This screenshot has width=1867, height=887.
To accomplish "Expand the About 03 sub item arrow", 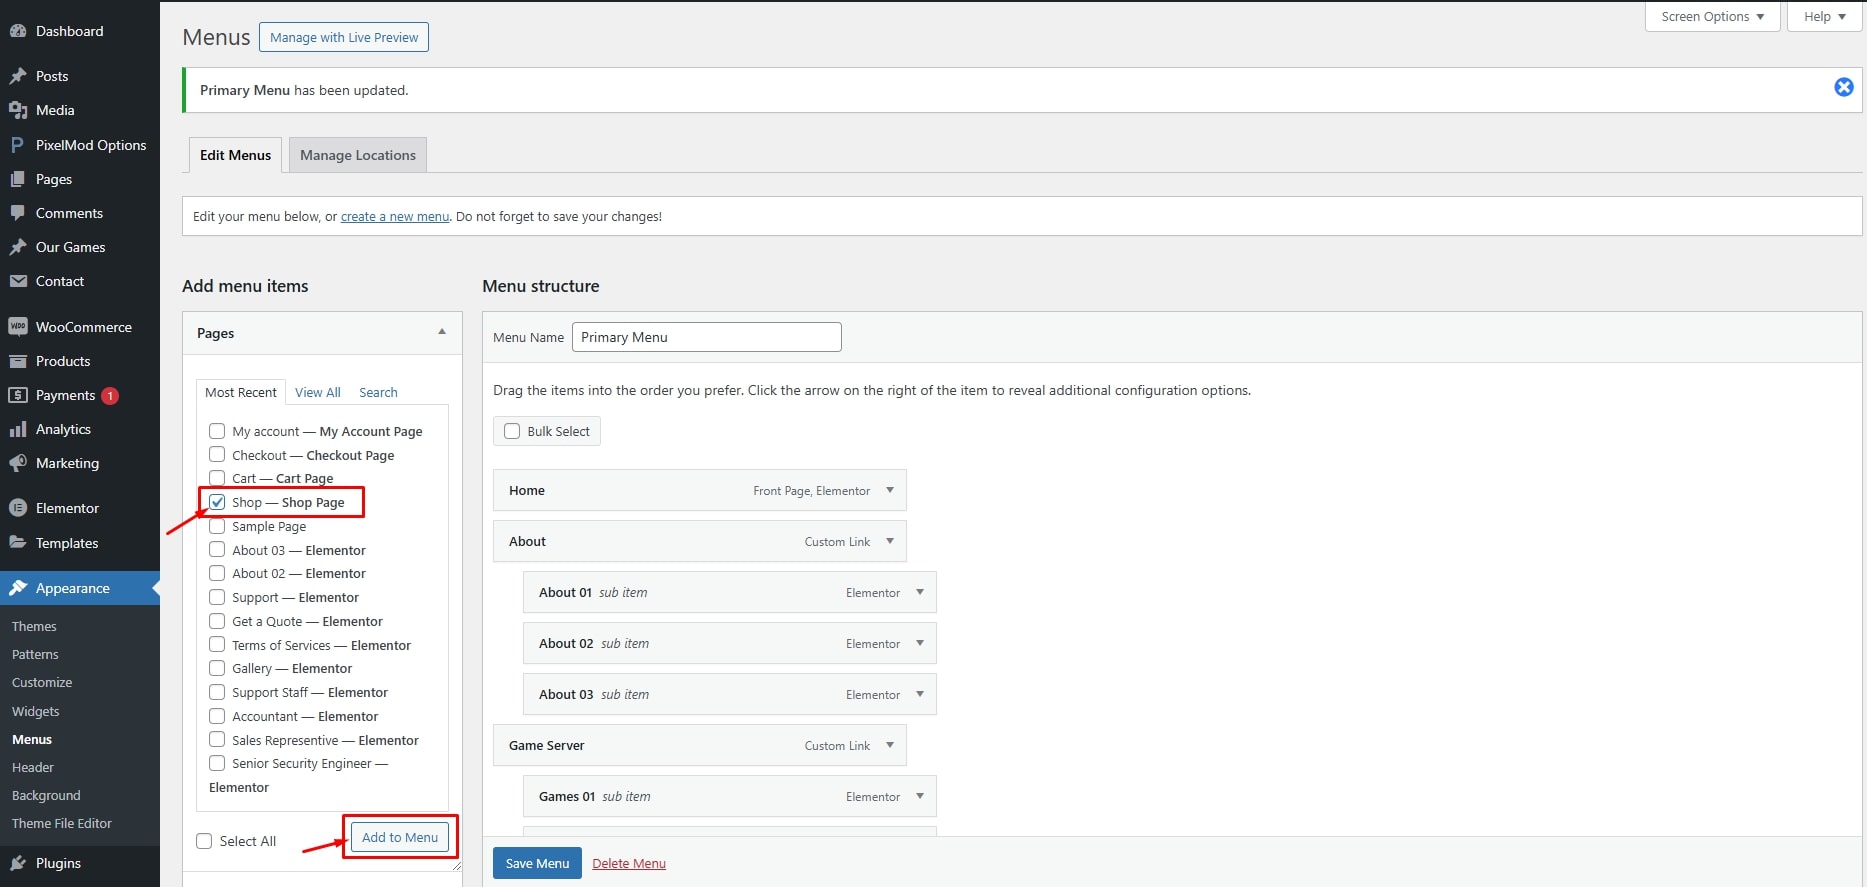I will [x=920, y=694].
